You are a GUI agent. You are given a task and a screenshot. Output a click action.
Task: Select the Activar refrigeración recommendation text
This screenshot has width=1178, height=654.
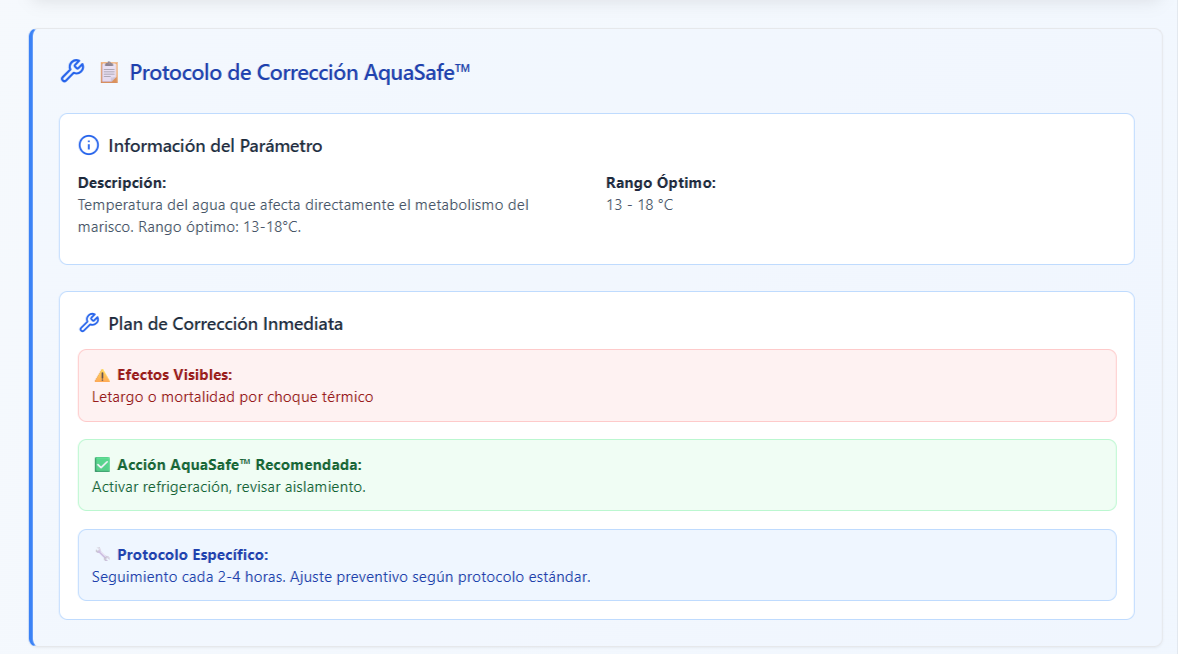(228, 487)
